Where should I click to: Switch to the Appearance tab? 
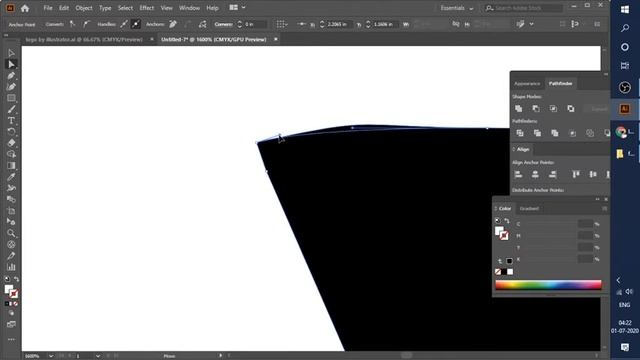coord(527,84)
